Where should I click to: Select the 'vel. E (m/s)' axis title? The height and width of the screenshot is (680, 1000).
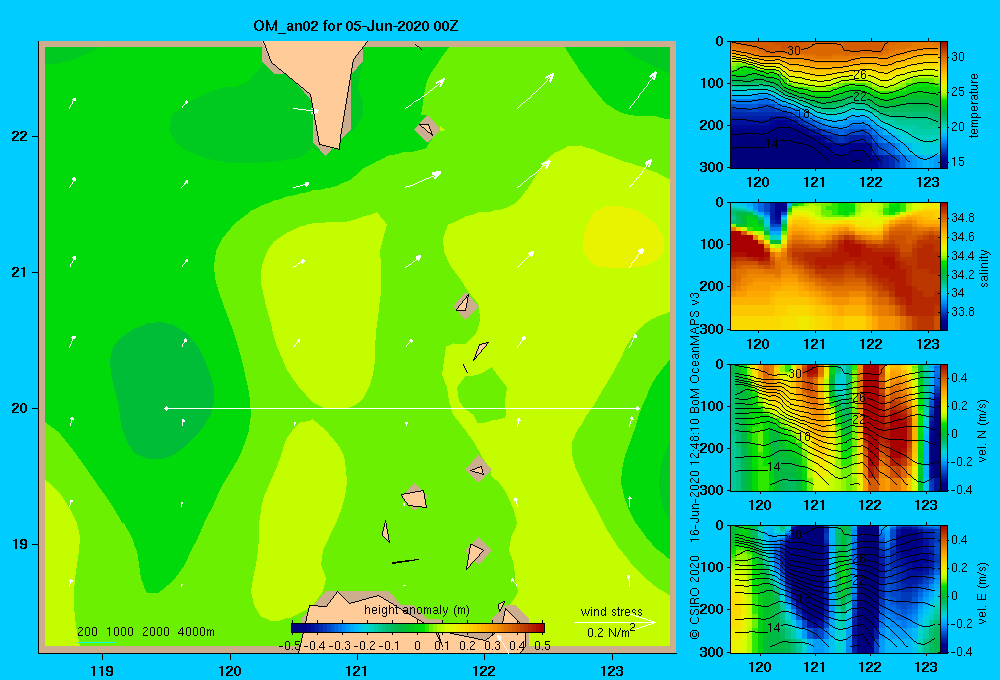click(x=983, y=592)
